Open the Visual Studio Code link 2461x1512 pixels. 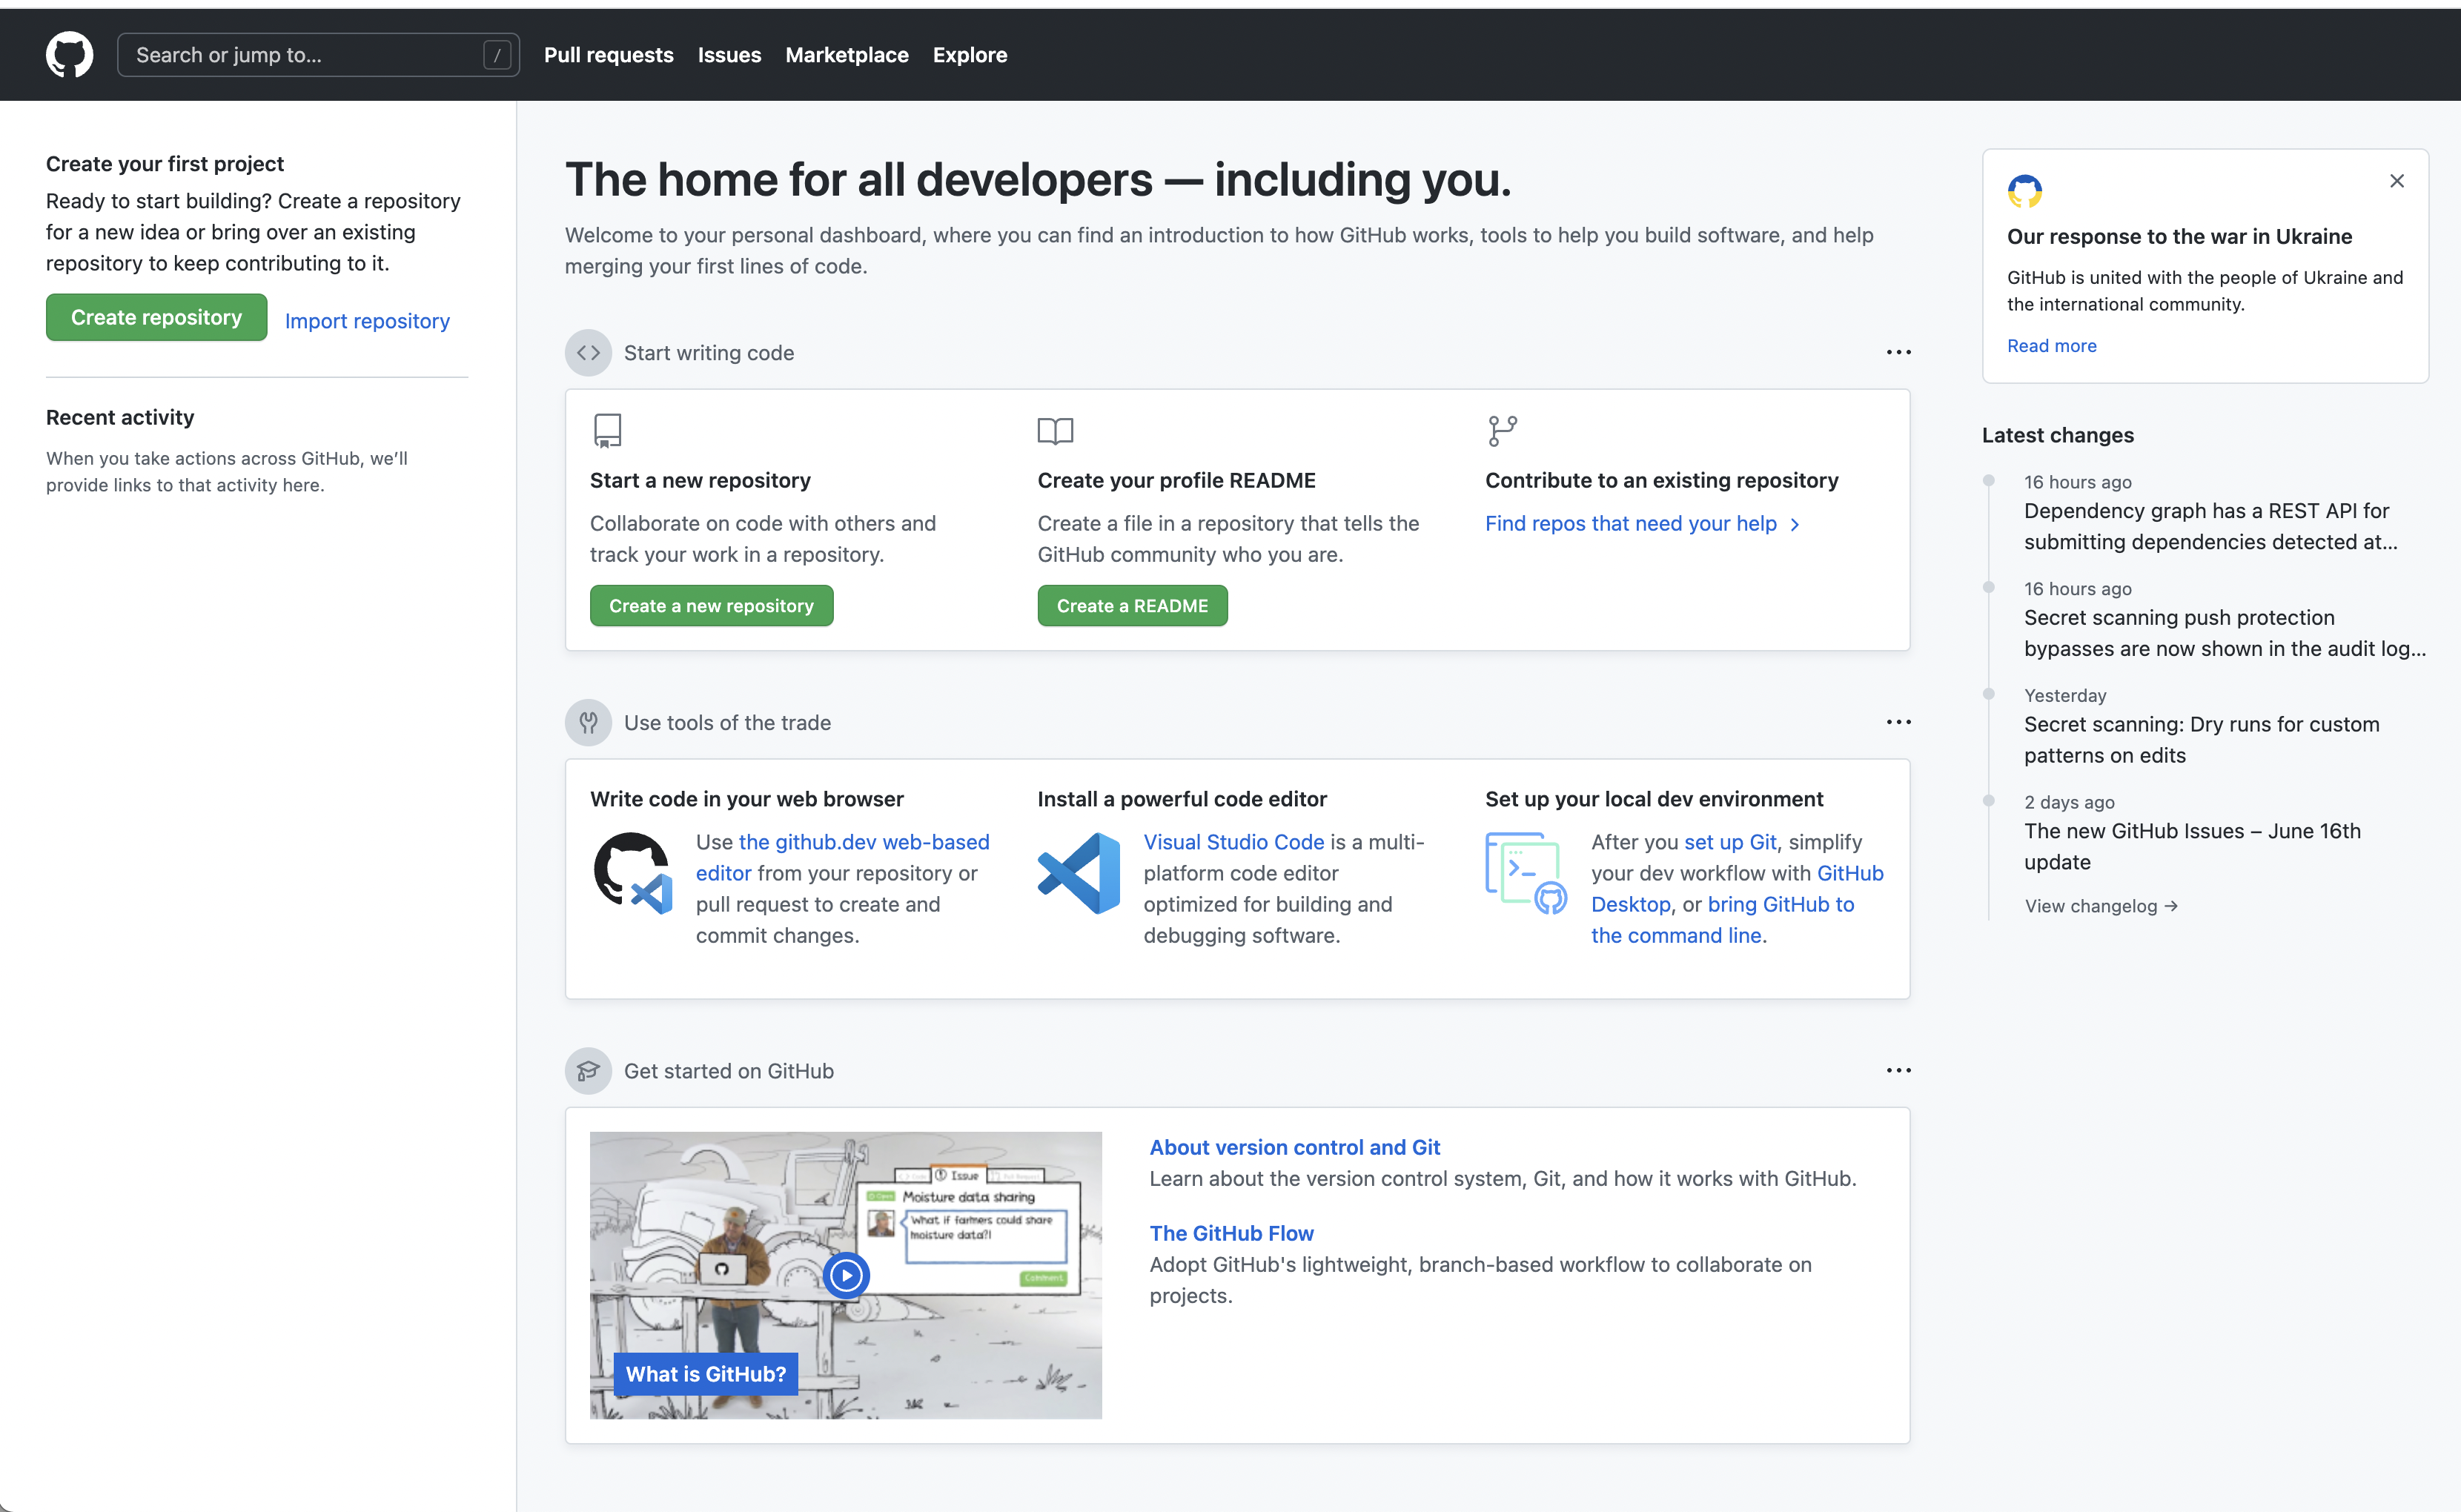1233,842
